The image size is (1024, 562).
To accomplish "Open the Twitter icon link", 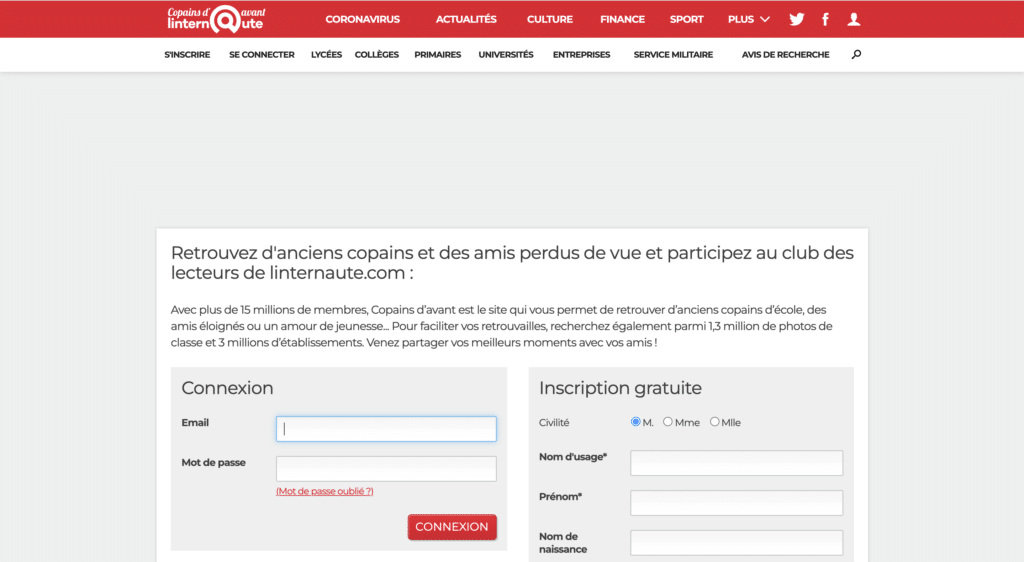I will coord(796,20).
